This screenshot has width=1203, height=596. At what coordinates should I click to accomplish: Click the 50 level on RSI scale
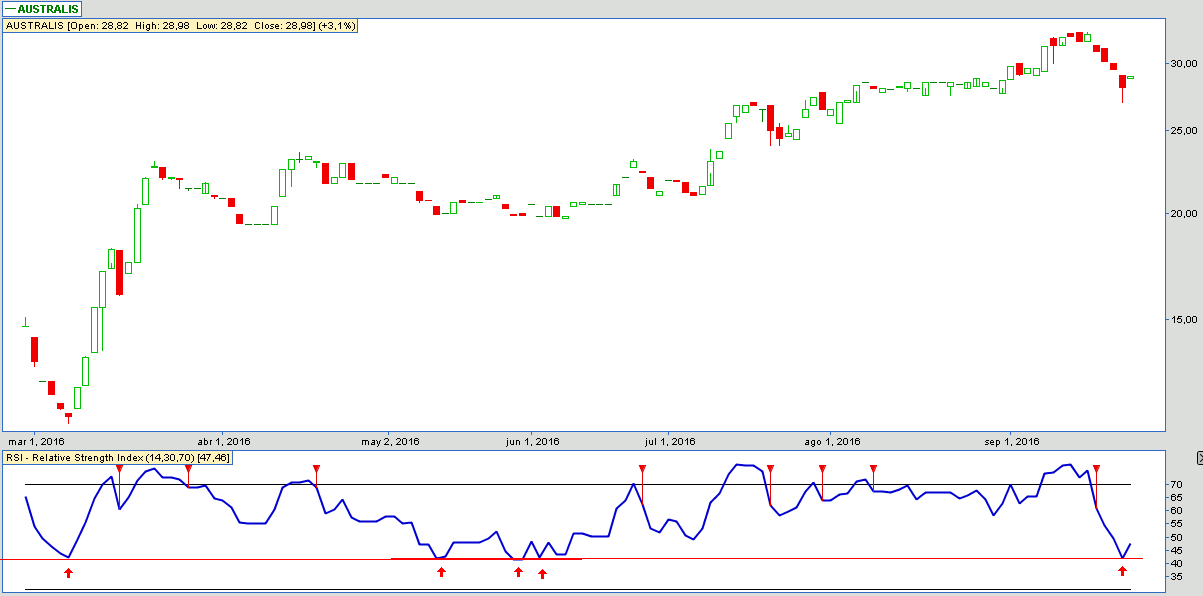click(x=1175, y=537)
